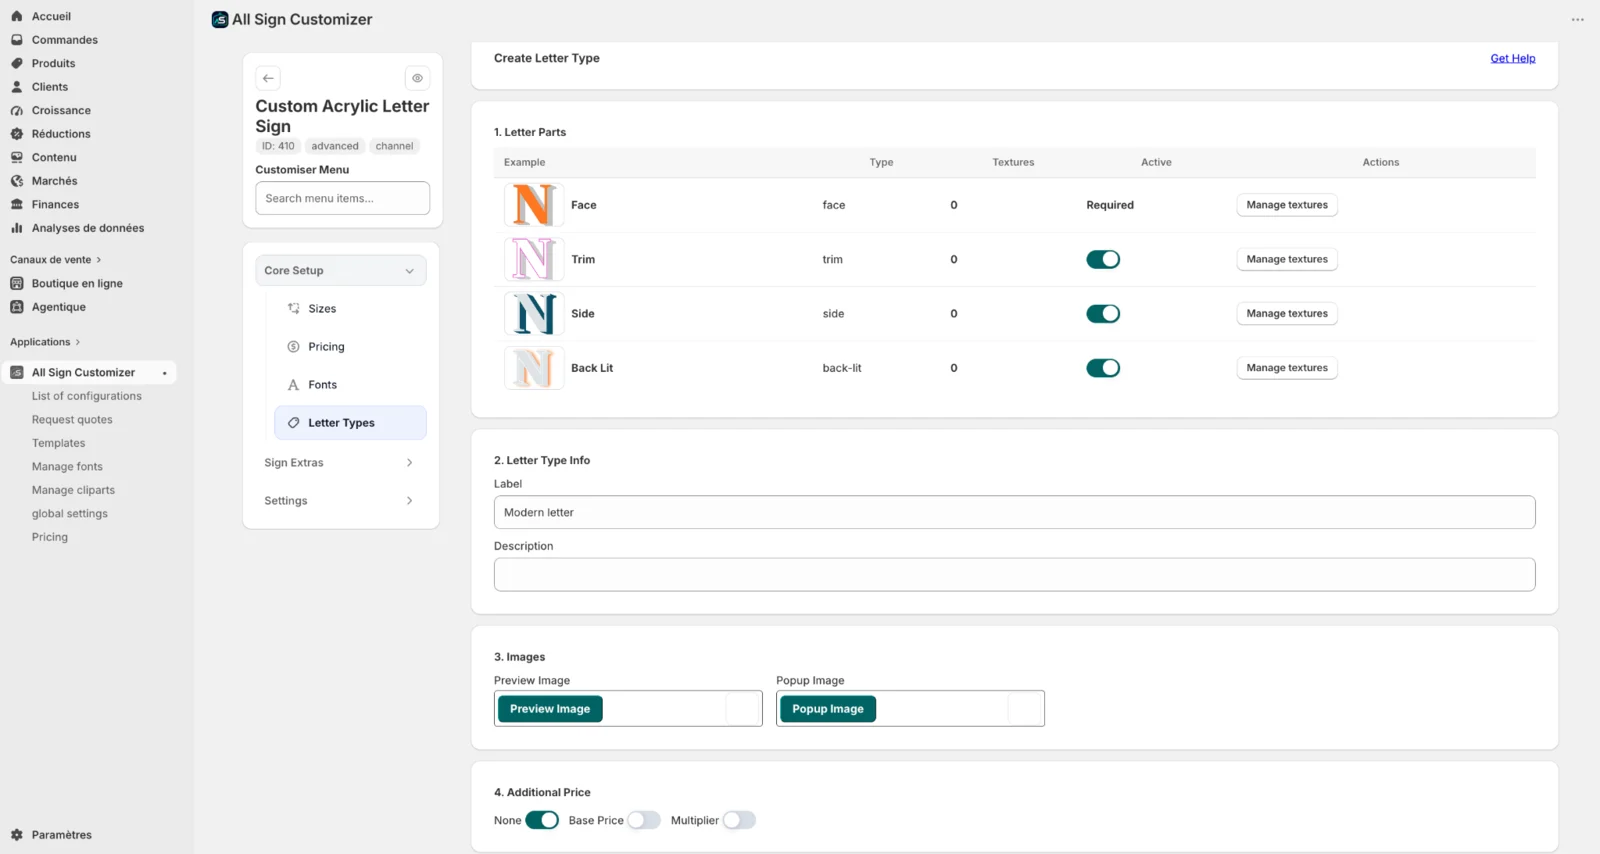Disable the Trim letter part toggle
Image resolution: width=1600 pixels, height=854 pixels.
1103,259
